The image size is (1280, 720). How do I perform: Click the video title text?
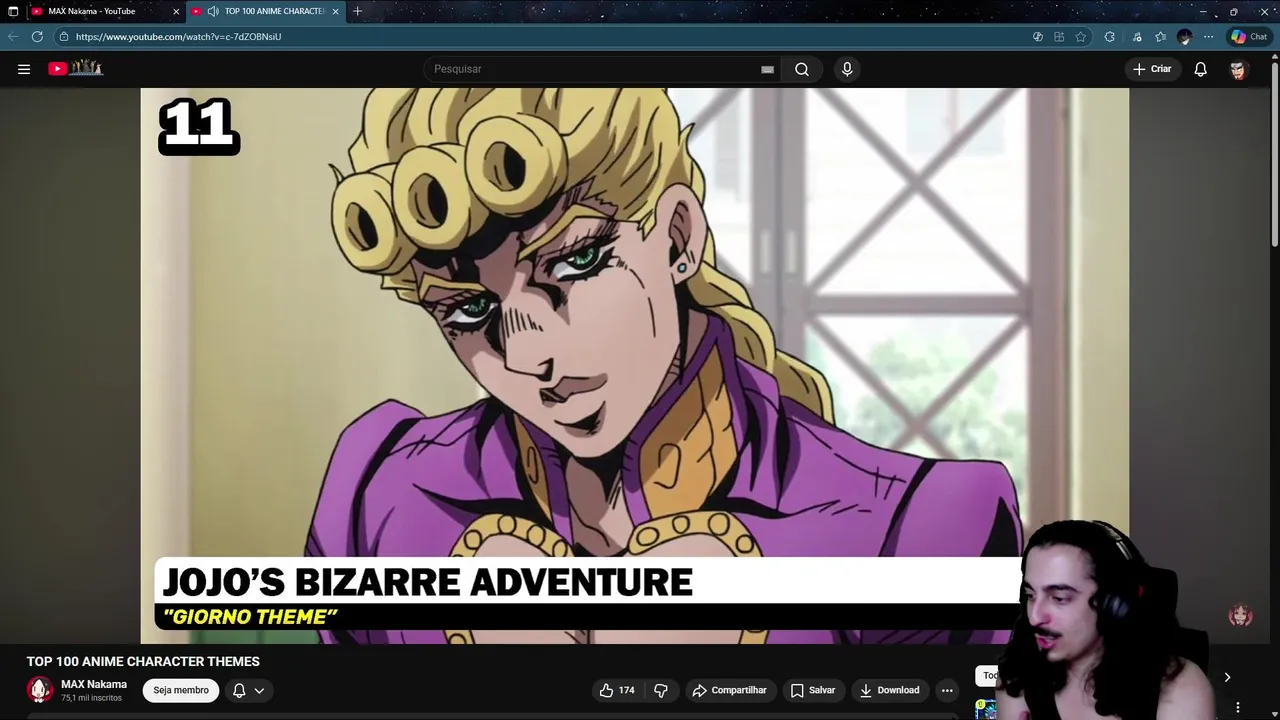143,661
